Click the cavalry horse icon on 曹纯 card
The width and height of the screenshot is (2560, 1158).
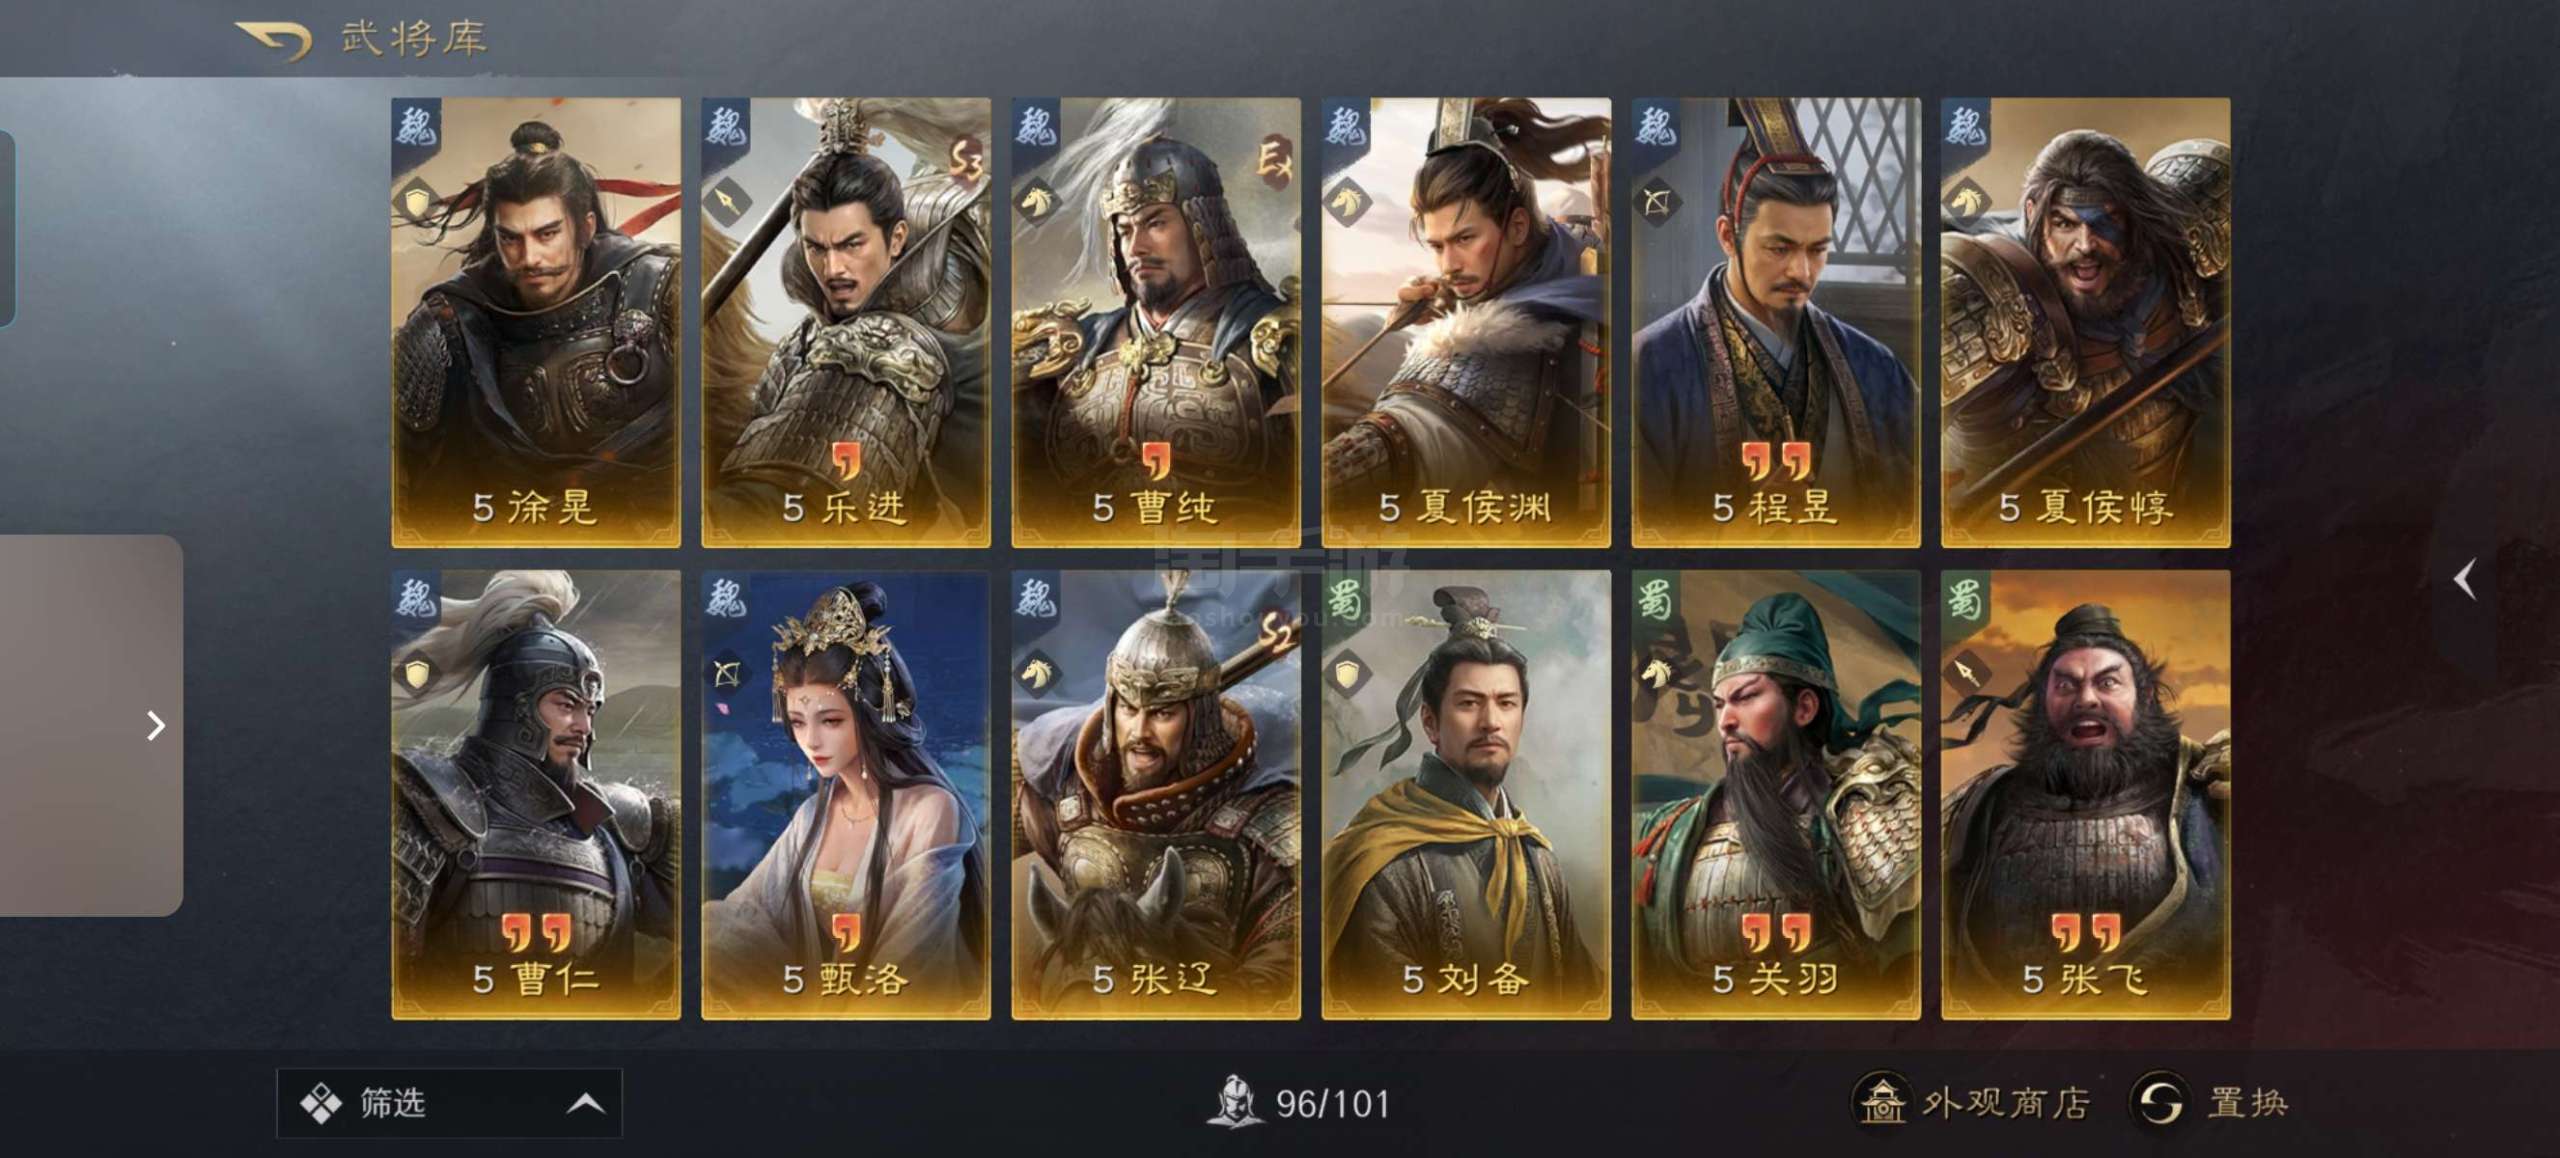1036,201
